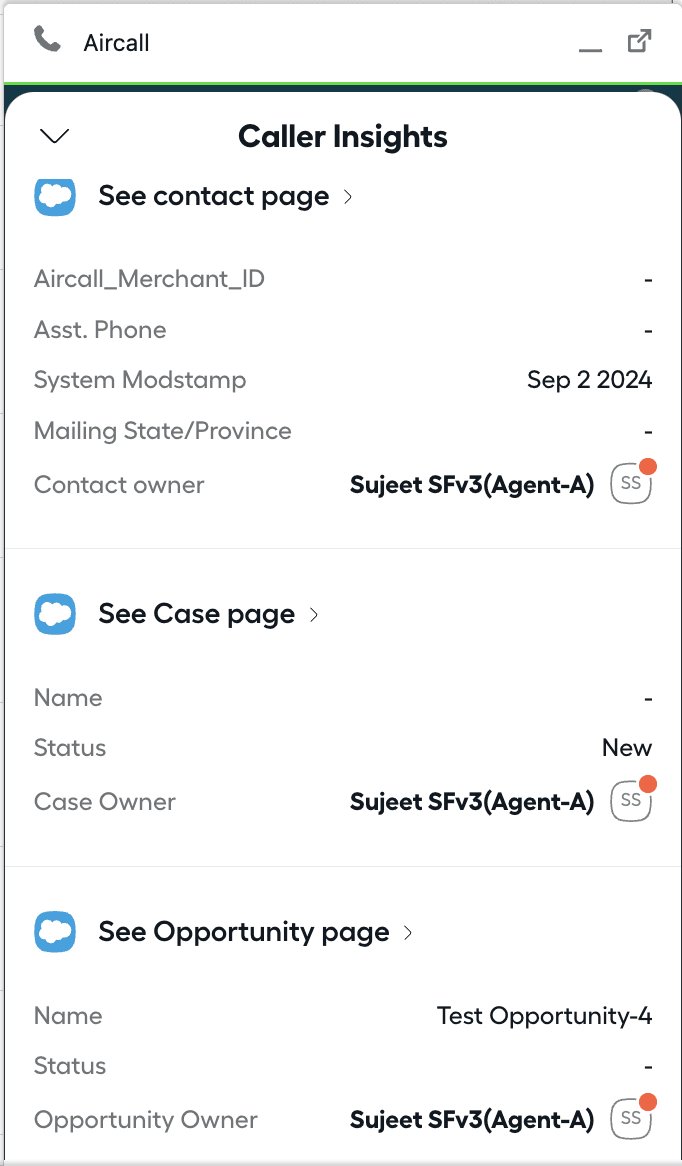Image resolution: width=682 pixels, height=1166 pixels.
Task: Open See Case page link
Action: pyautogui.click(x=196, y=614)
